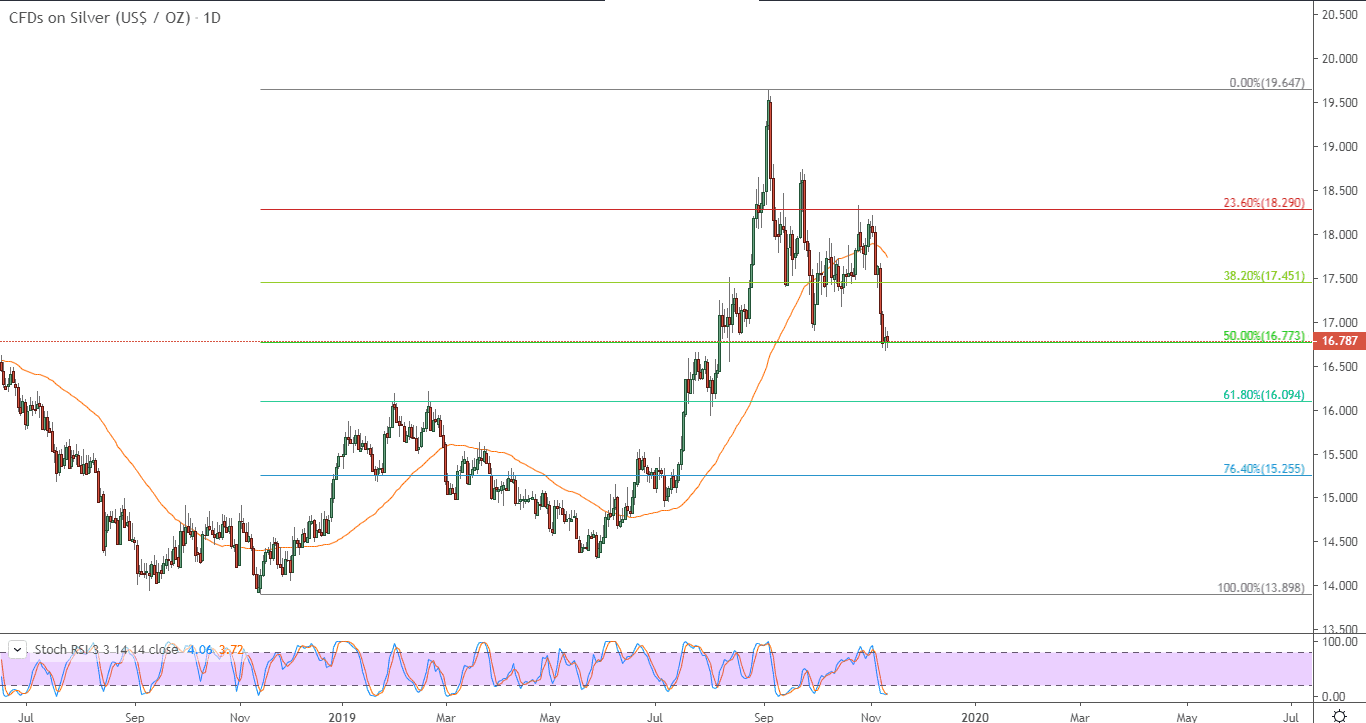Click the May 2020 time axis label
1366x723 pixels.
pyautogui.click(x=1186, y=716)
